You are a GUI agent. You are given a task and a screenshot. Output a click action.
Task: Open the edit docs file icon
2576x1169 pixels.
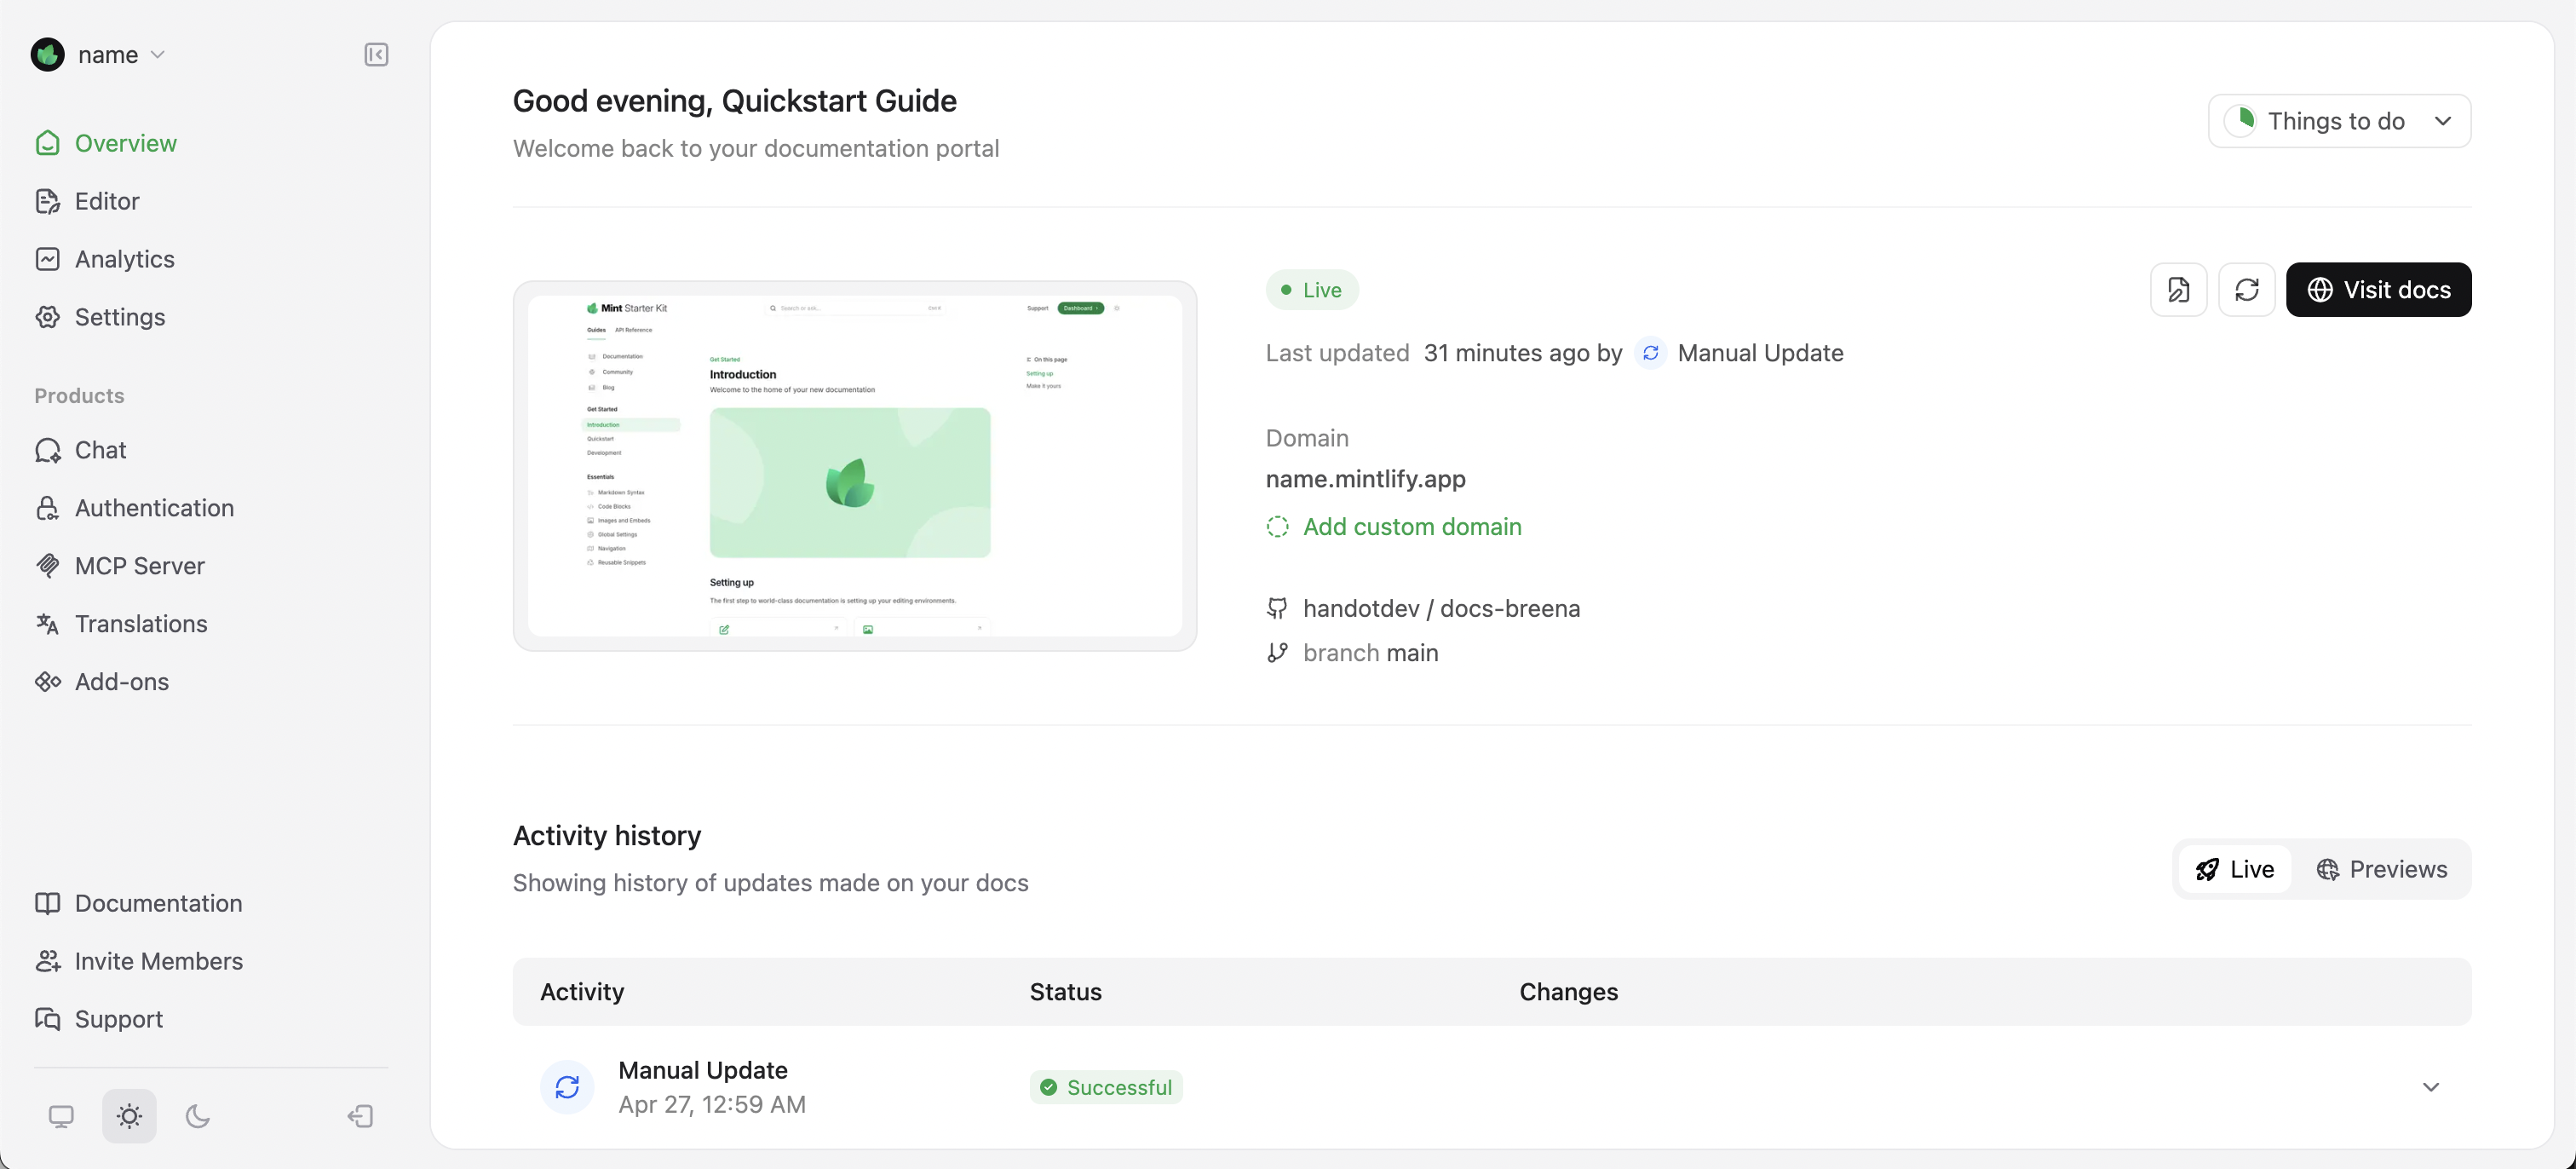point(2179,289)
